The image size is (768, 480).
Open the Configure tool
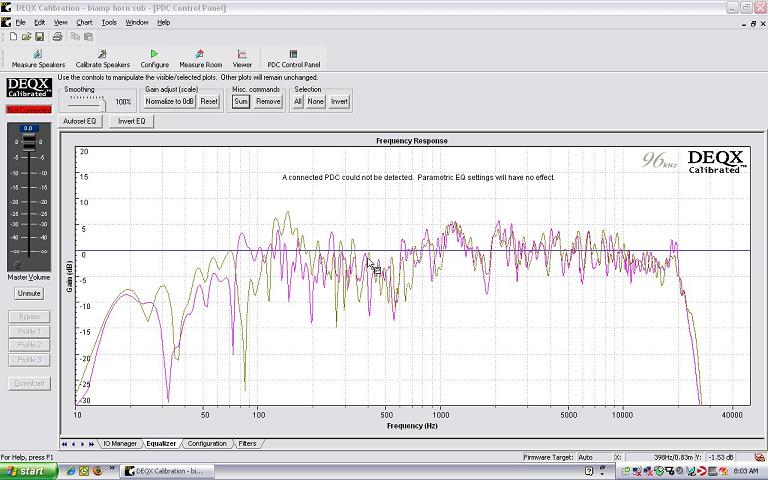154,59
